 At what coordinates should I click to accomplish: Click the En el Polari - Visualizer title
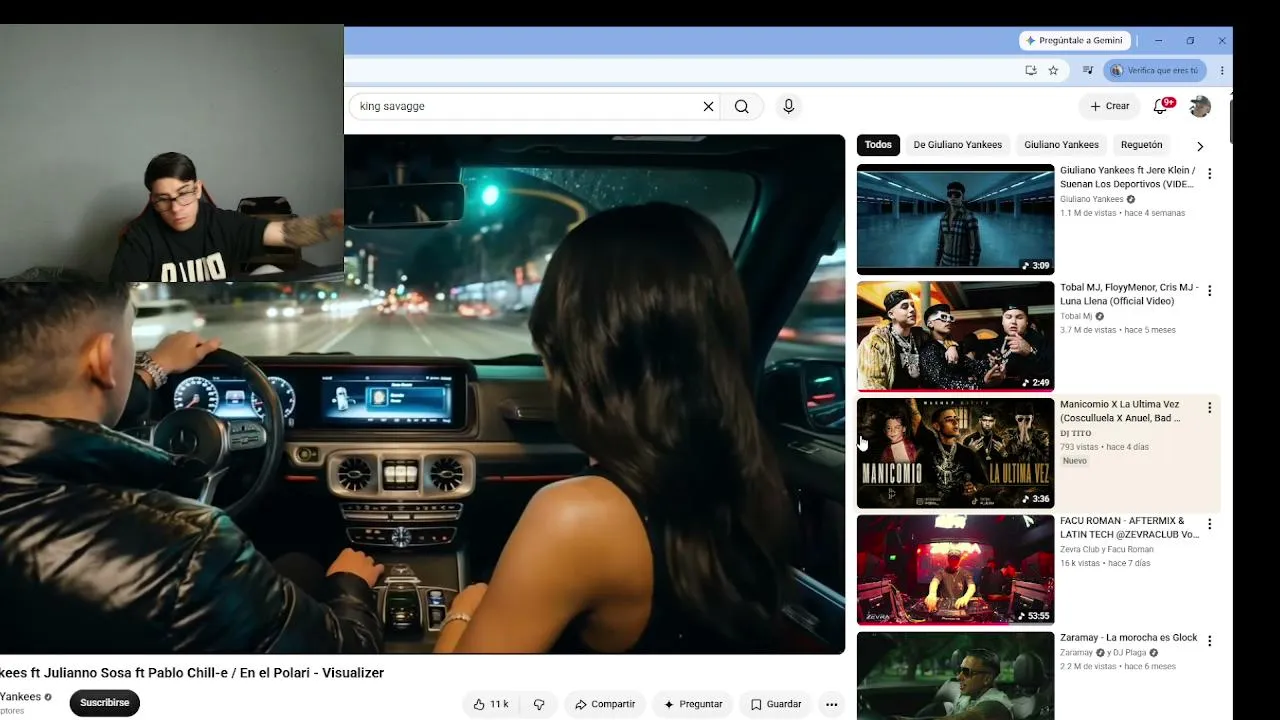coord(192,673)
